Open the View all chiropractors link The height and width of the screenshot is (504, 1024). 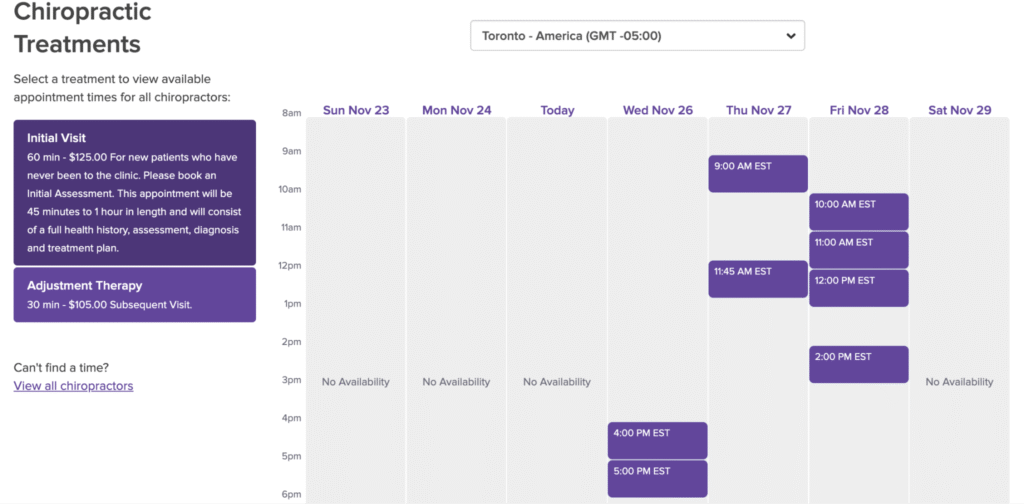pyautogui.click(x=73, y=386)
